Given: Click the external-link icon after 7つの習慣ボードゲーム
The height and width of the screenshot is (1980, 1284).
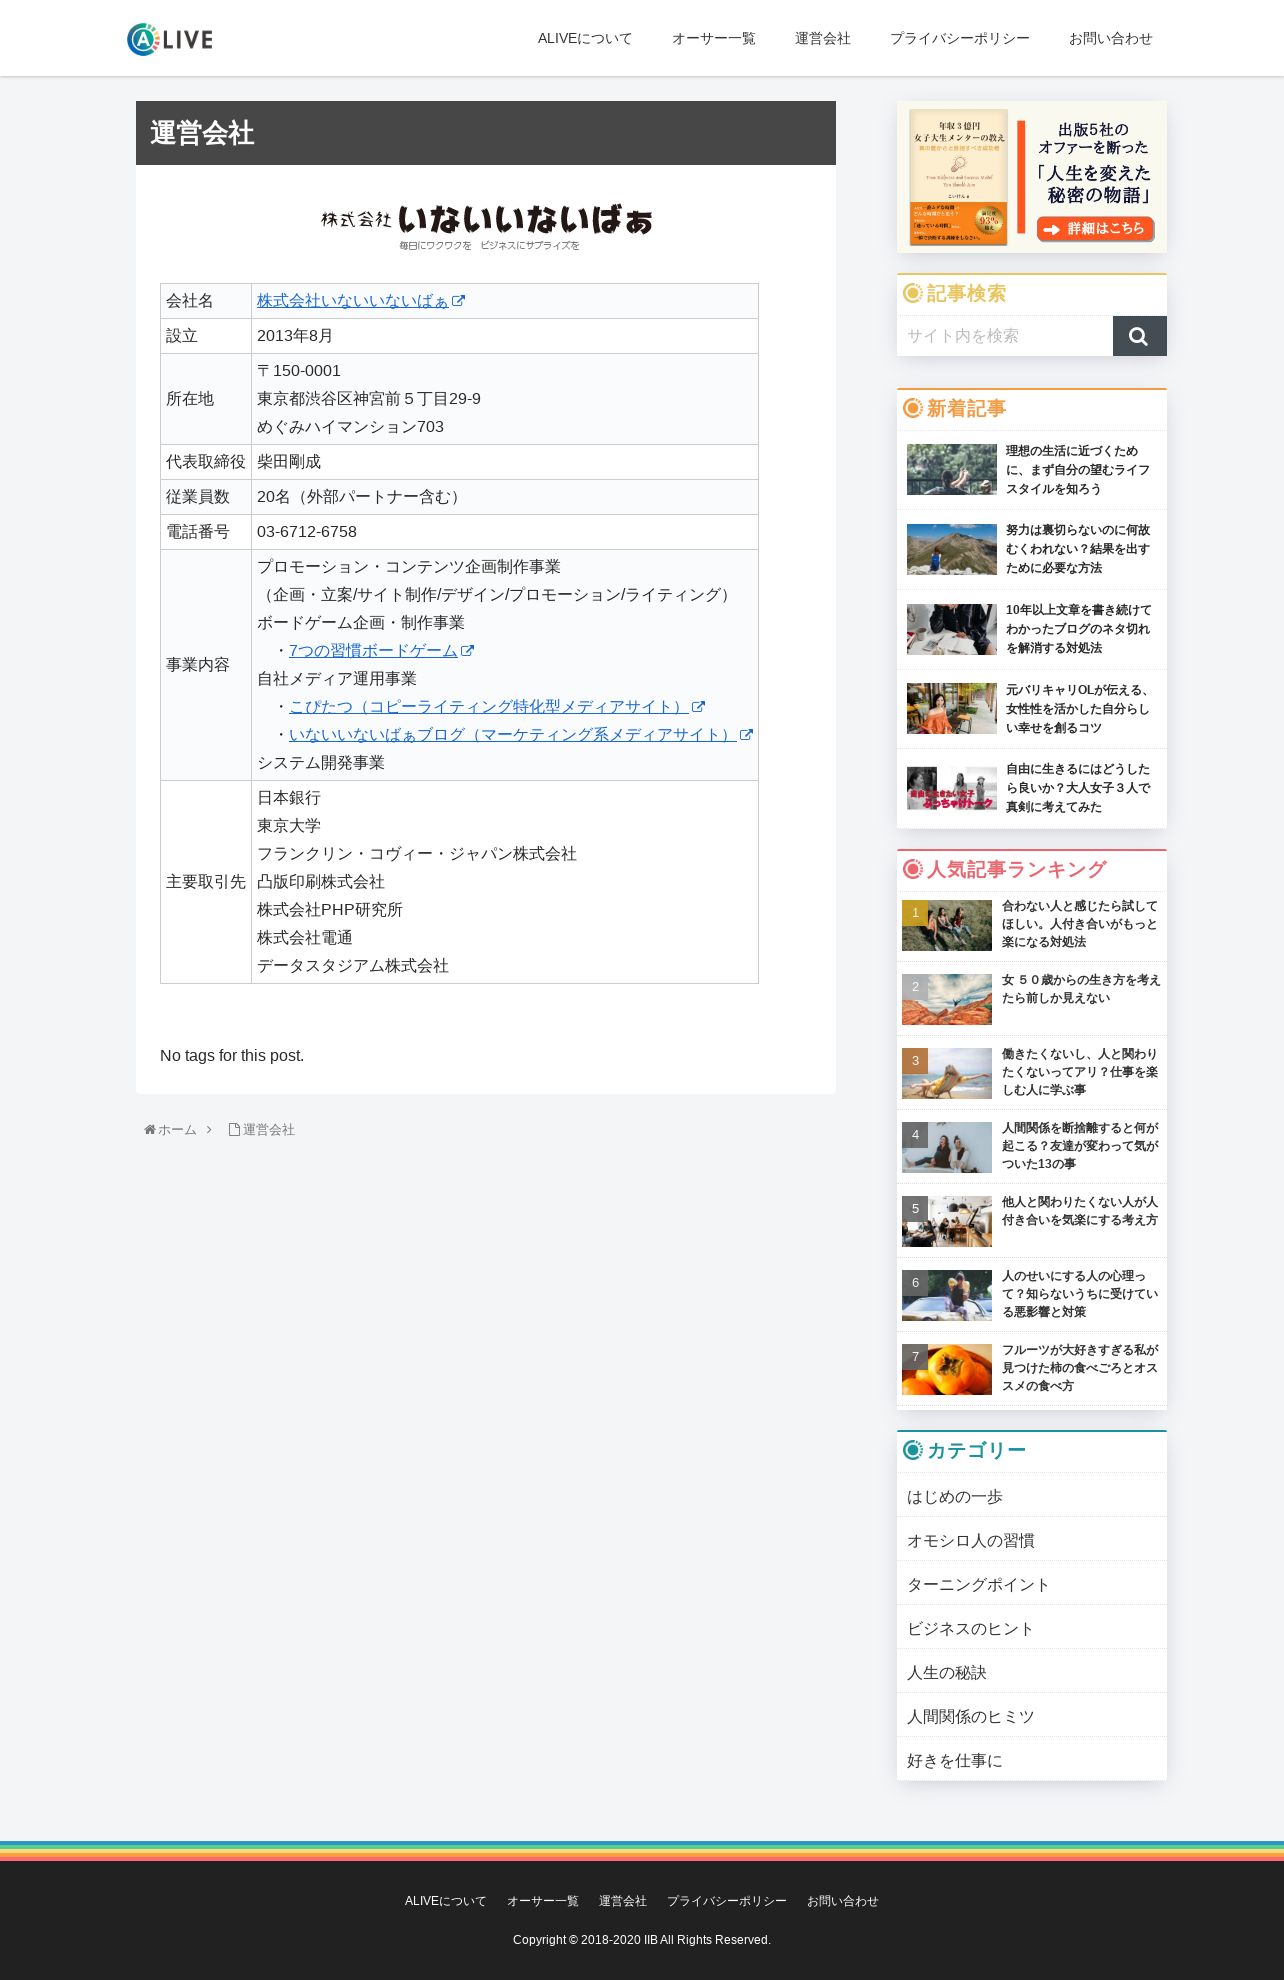Looking at the screenshot, I should tap(467, 651).
